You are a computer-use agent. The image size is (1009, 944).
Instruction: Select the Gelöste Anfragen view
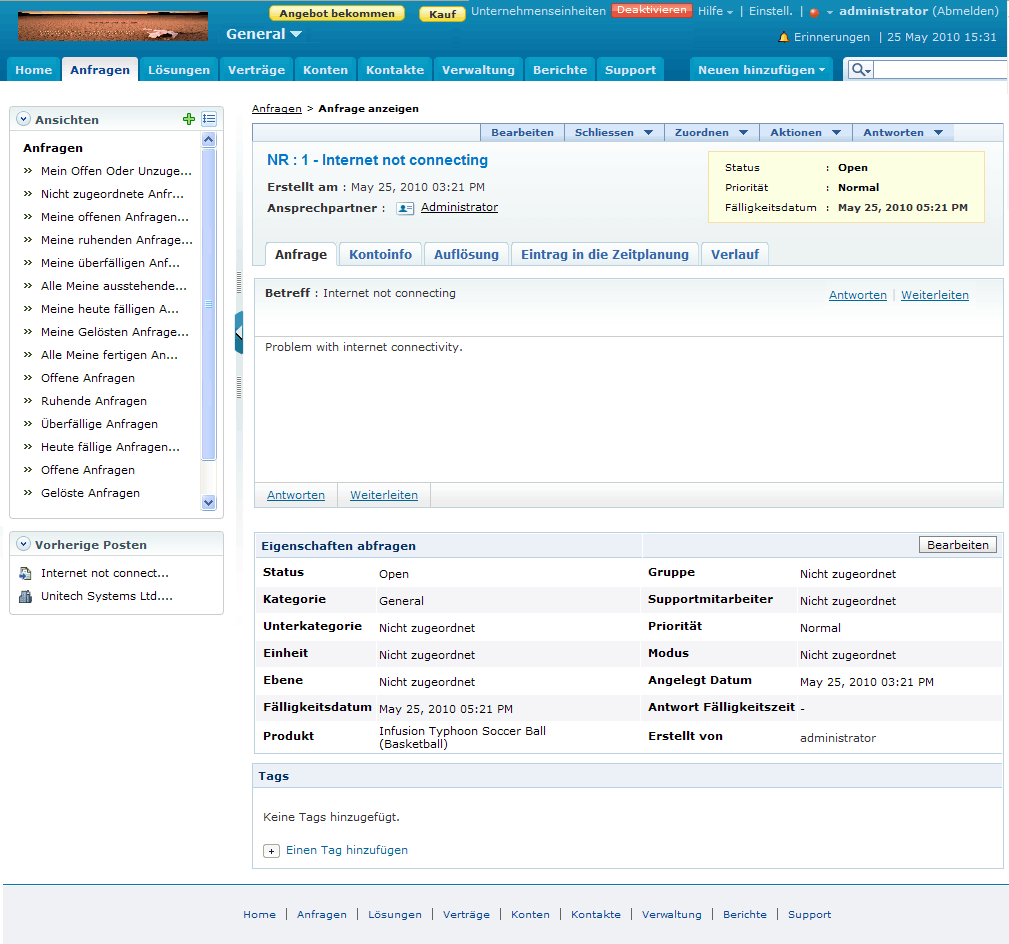tap(90, 493)
